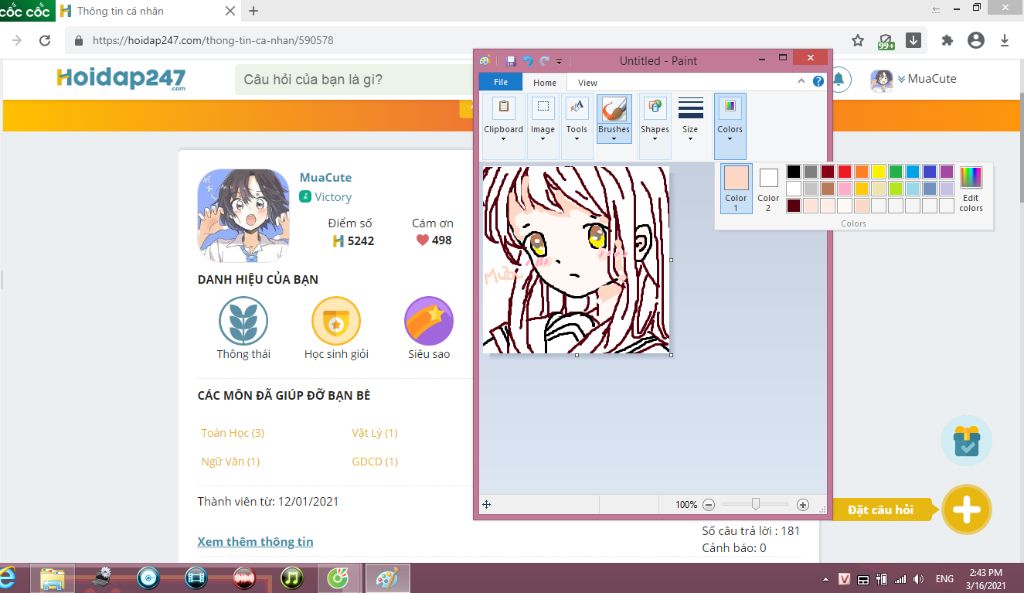Click Xem thêm thông tin link
1024x593 pixels.
pos(255,541)
